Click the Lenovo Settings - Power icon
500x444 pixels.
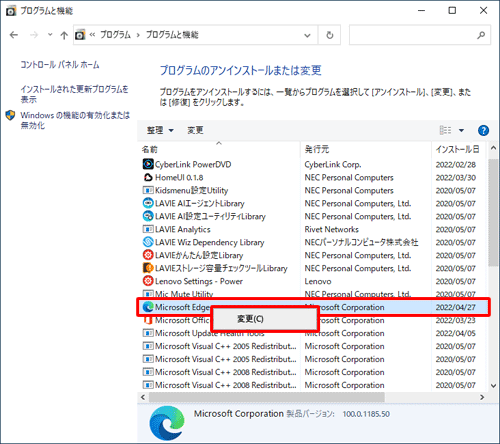pos(148,281)
